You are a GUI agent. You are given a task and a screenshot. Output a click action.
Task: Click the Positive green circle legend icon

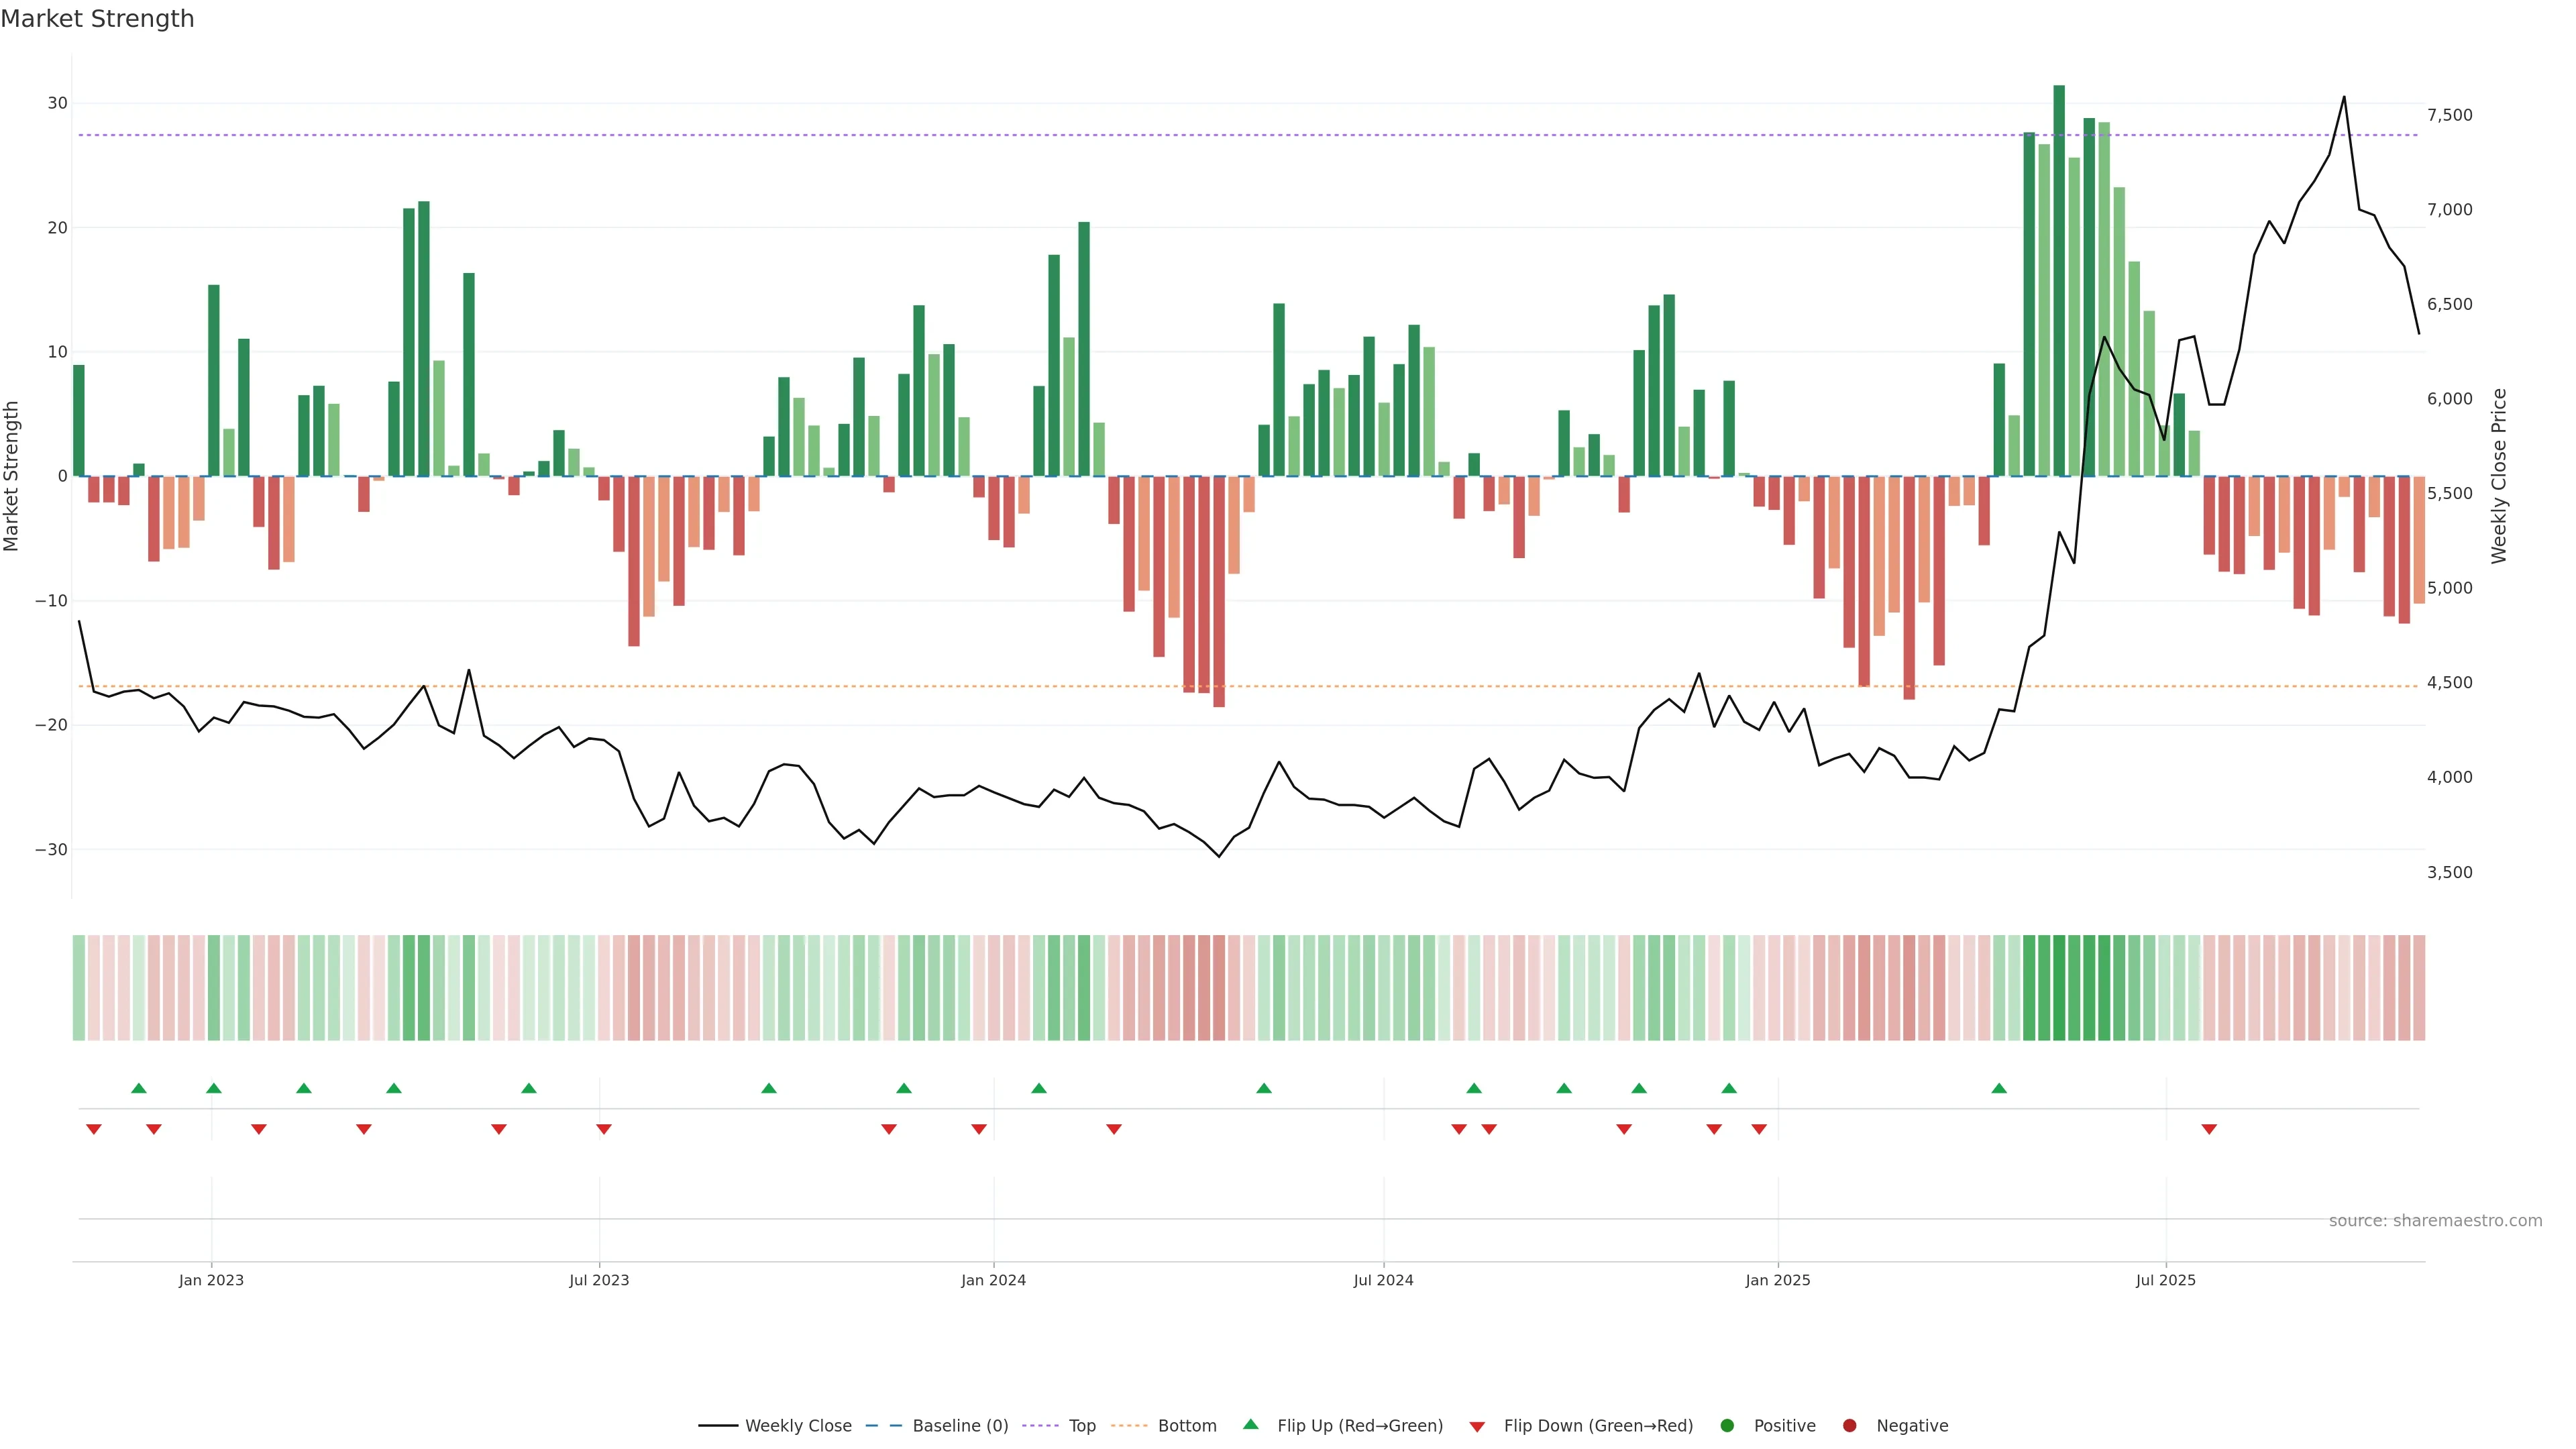click(x=1727, y=1426)
